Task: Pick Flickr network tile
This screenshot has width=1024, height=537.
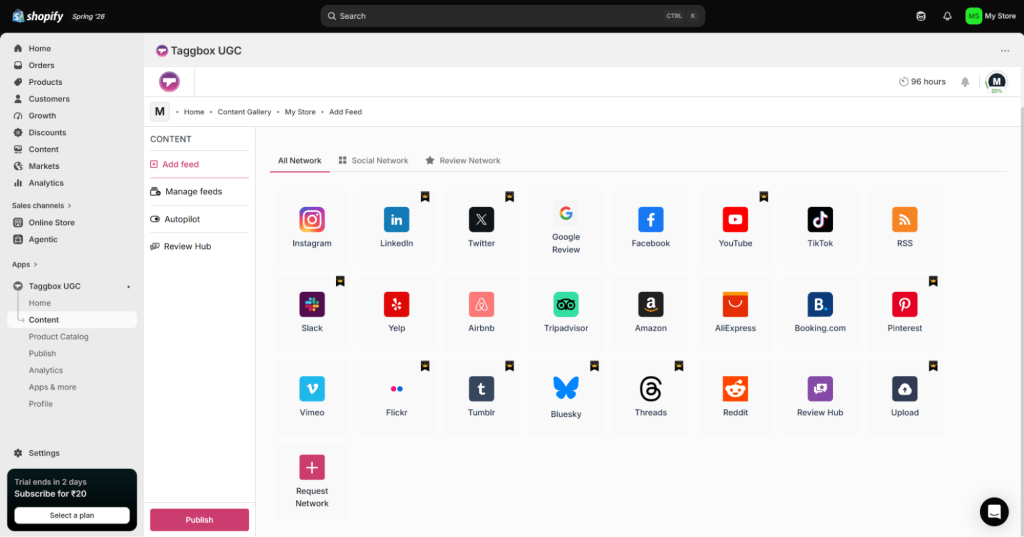Action: click(396, 398)
